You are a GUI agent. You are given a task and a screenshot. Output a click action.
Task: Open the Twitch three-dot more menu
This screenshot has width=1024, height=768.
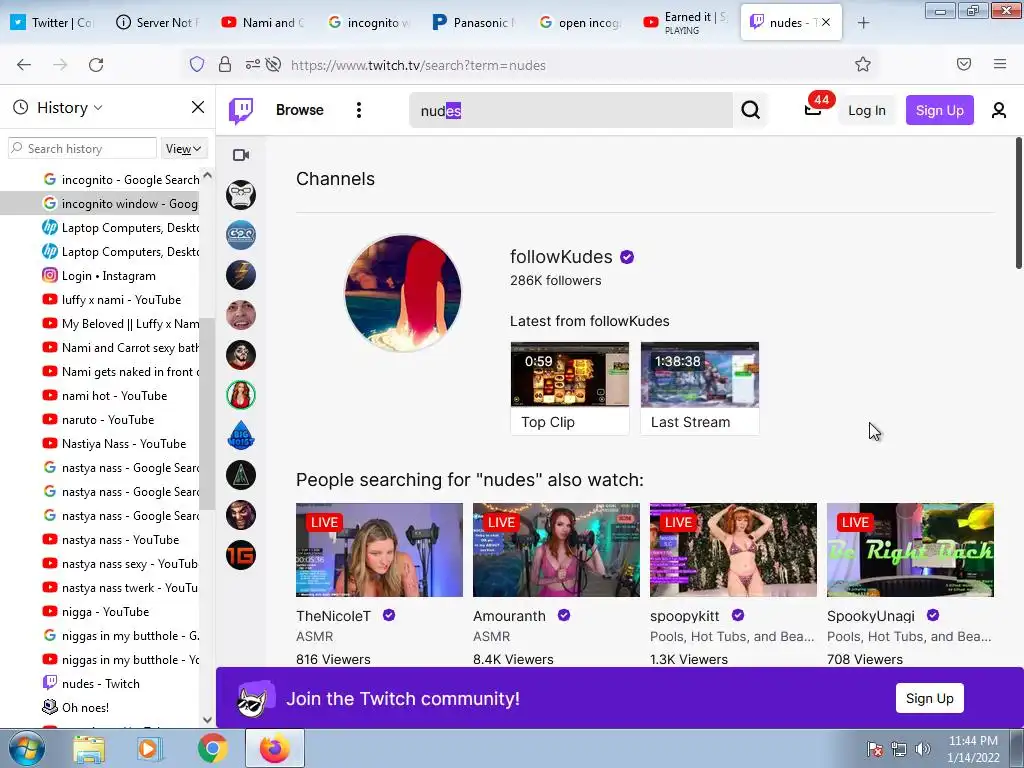pyautogui.click(x=359, y=110)
